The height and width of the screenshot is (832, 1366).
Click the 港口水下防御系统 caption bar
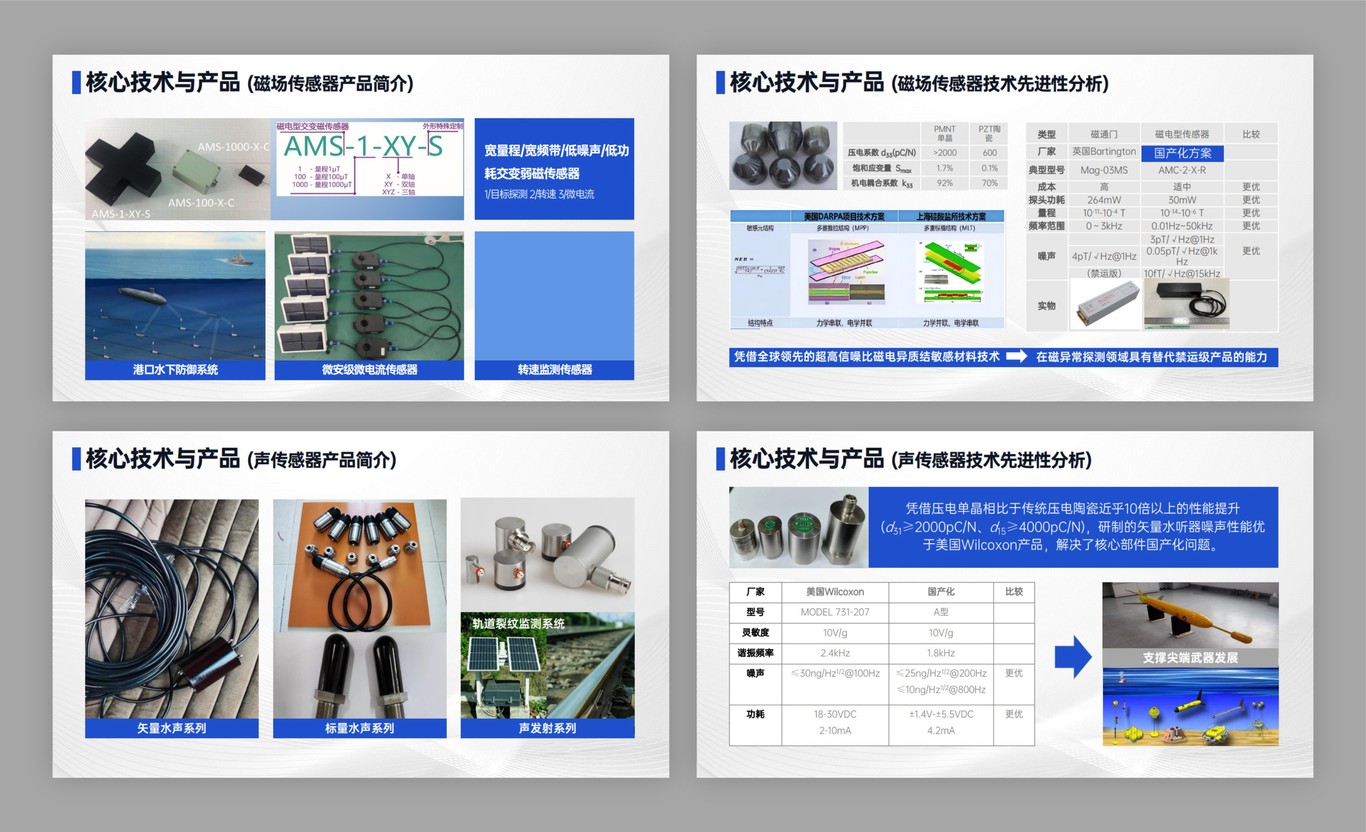point(175,370)
